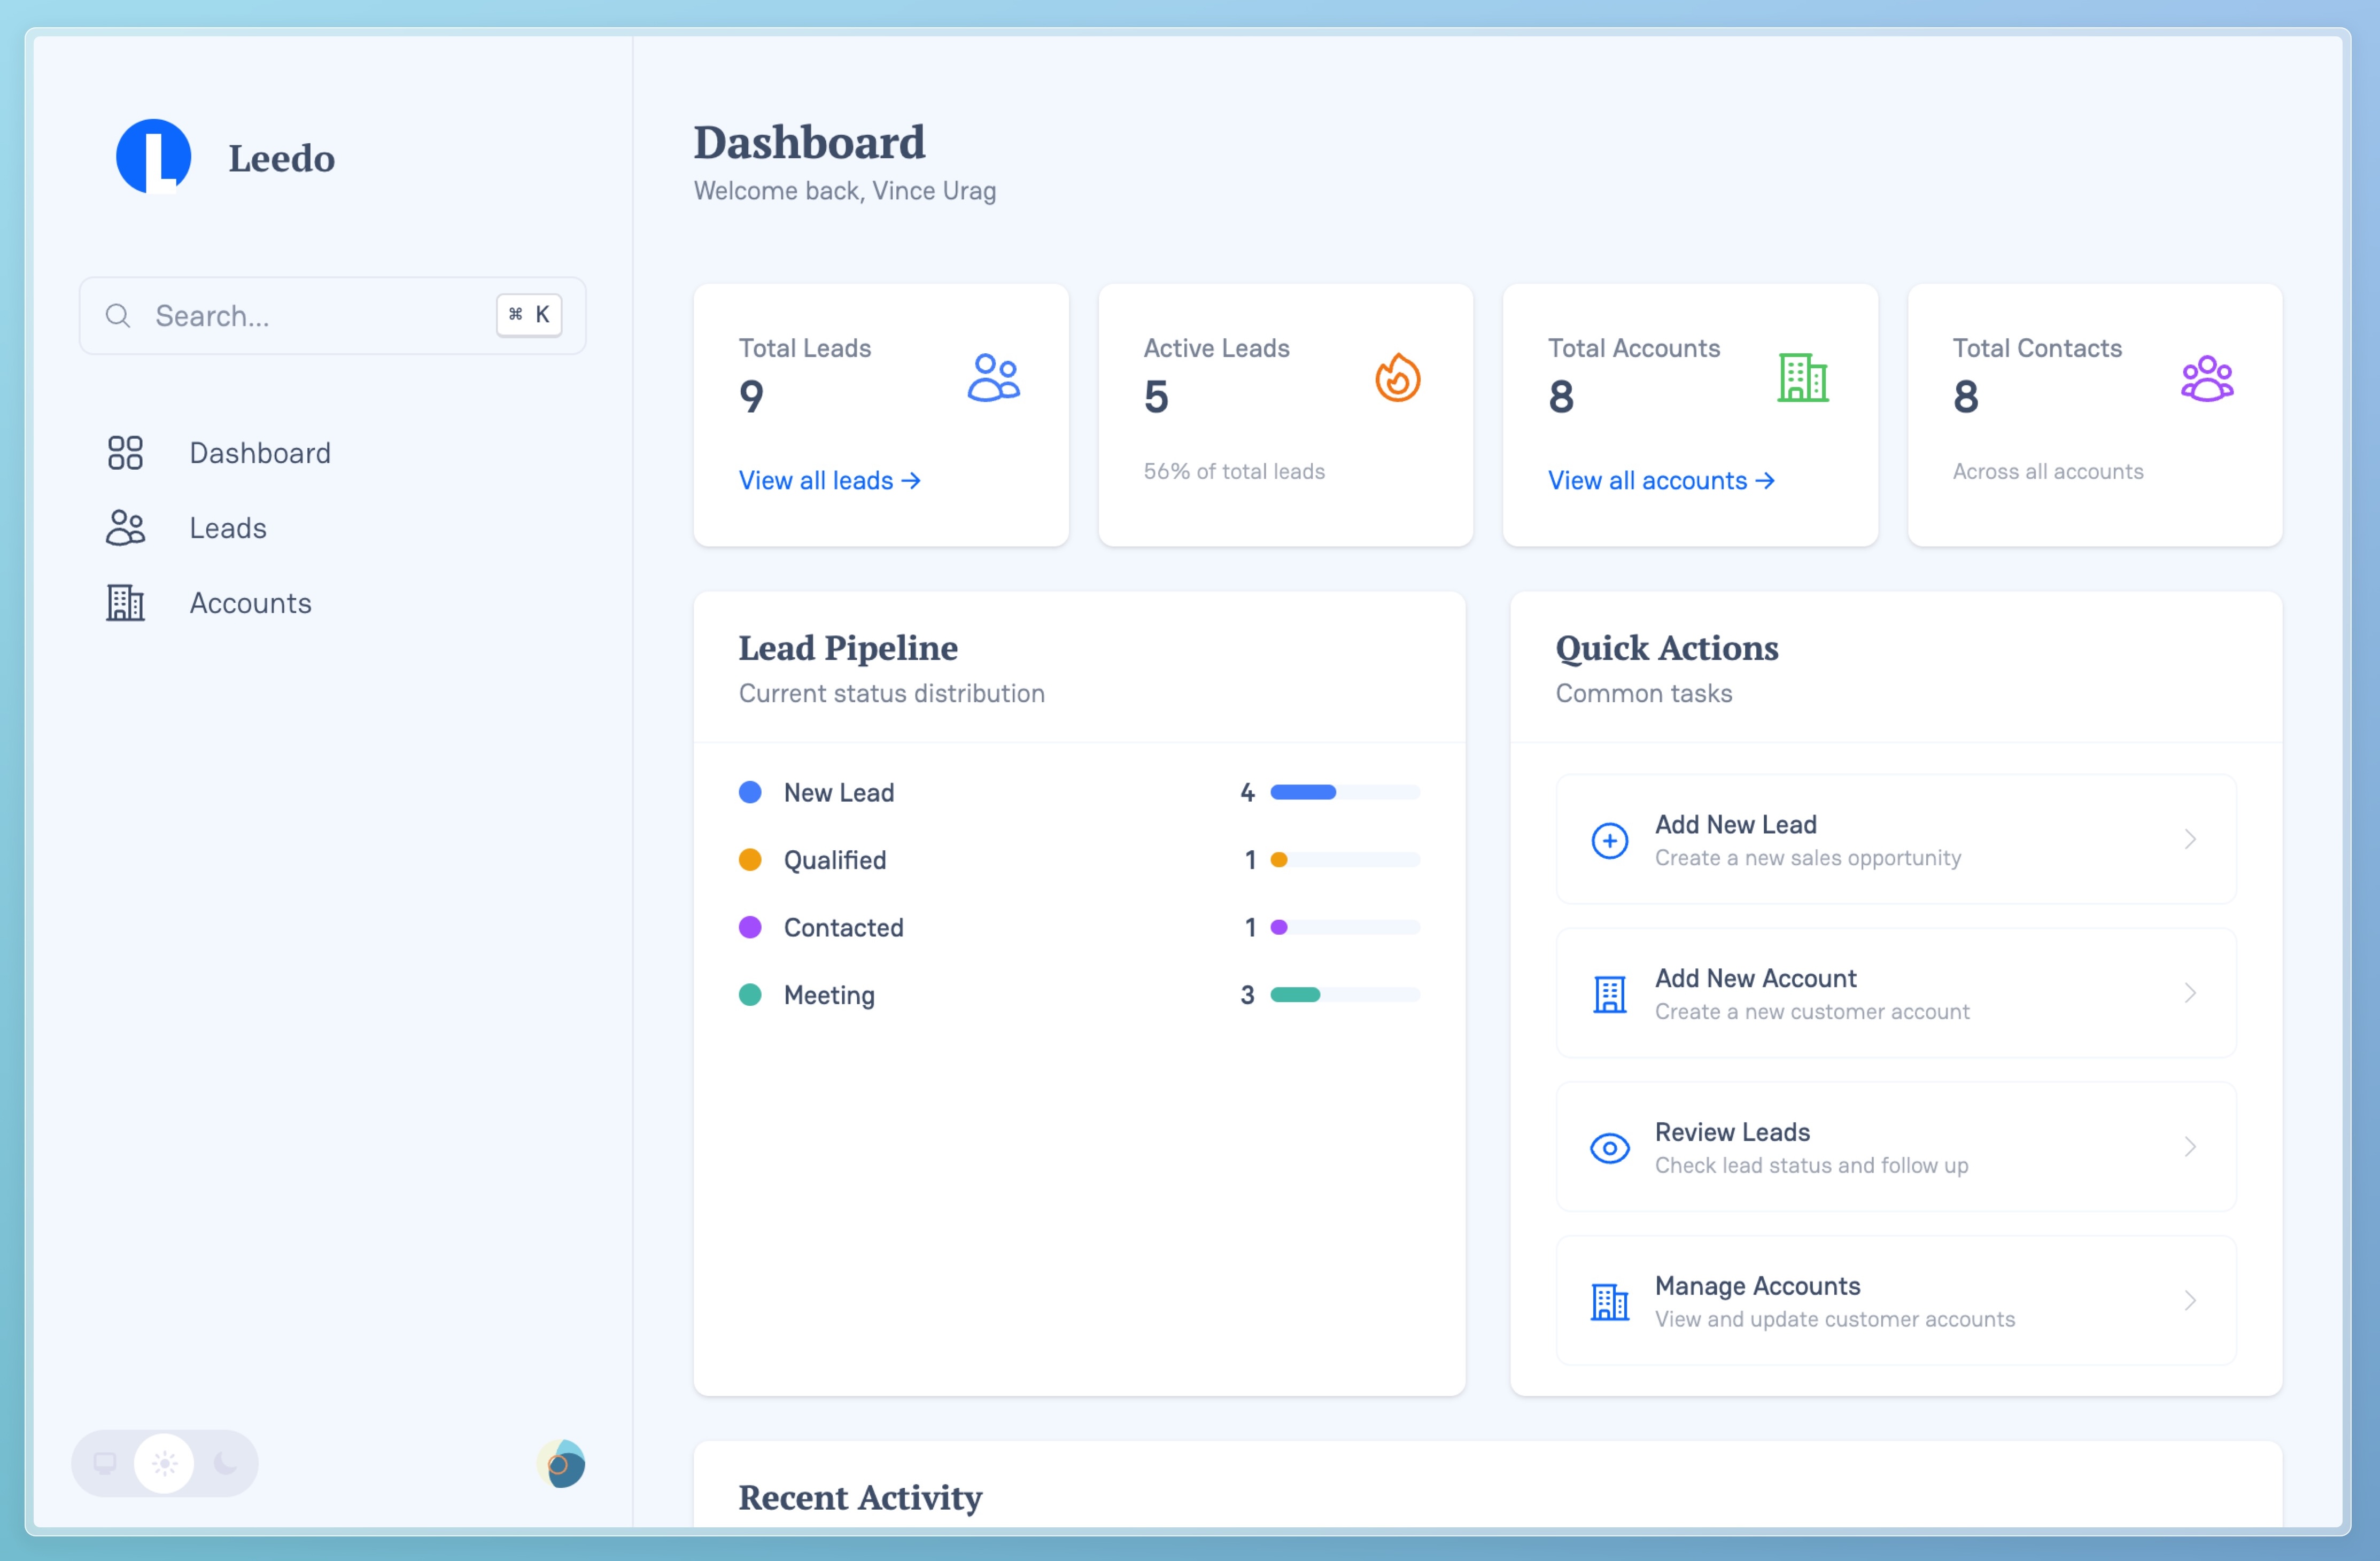The image size is (2380, 1561).
Task: Click the purple Contacted status dot
Action: click(x=750, y=928)
